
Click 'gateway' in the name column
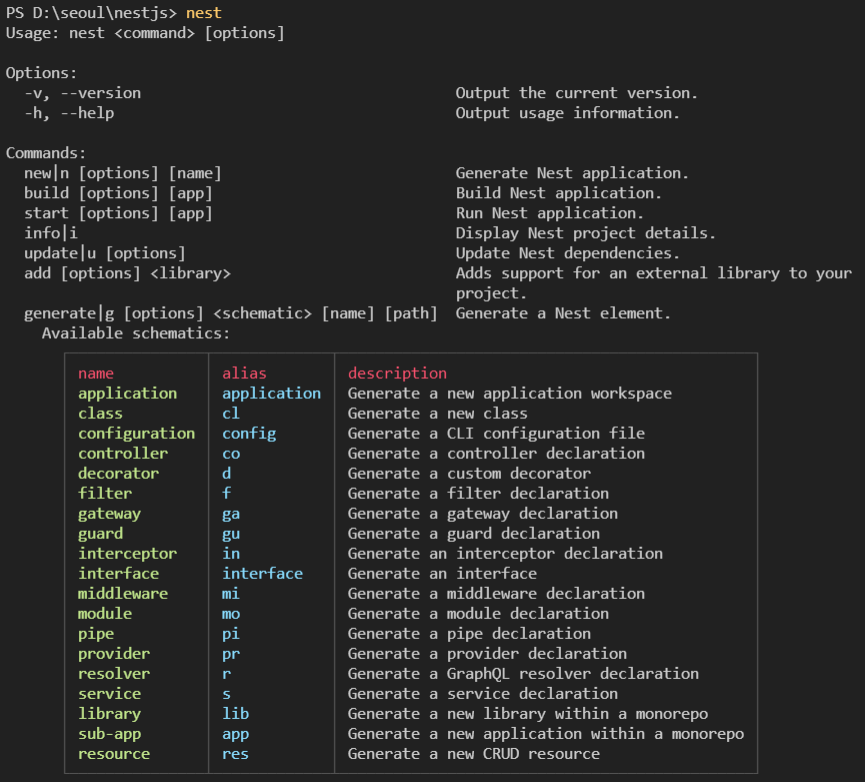coord(109,514)
